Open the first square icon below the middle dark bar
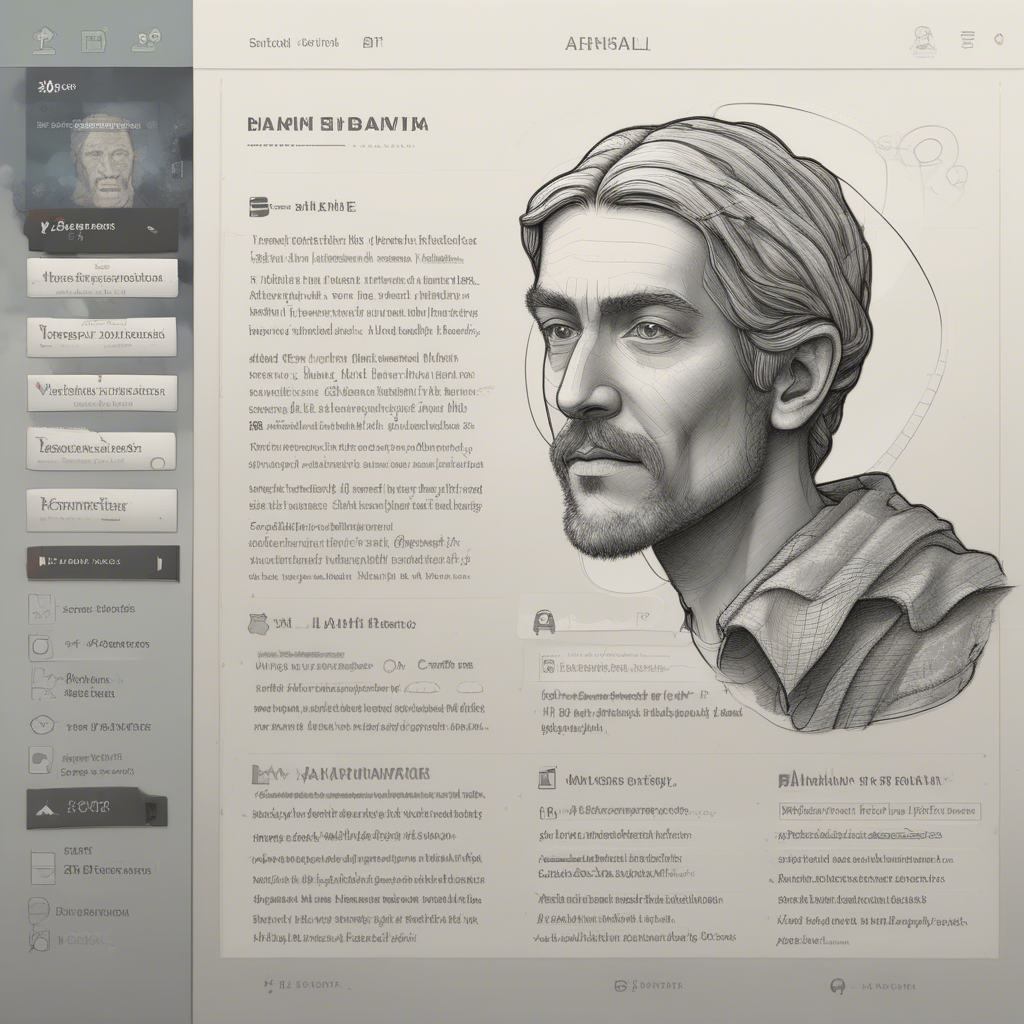This screenshot has height=1024, width=1024. tap(40, 609)
